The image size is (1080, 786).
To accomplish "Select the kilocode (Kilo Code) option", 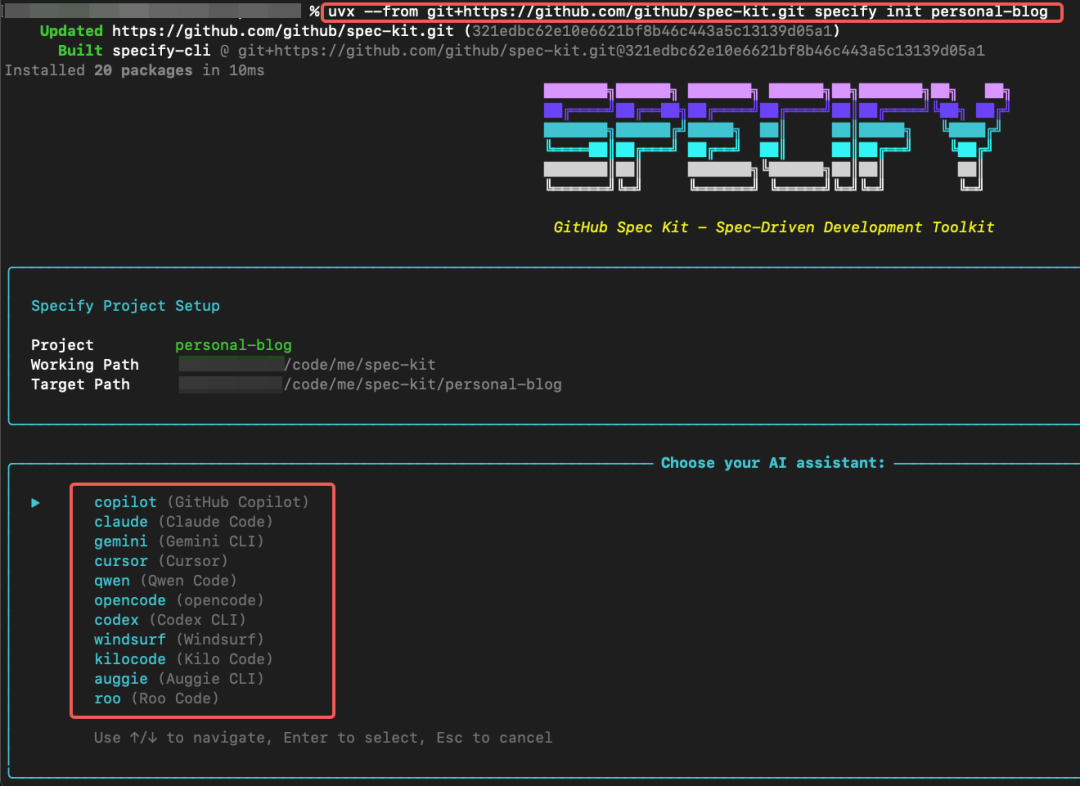I will pos(183,659).
